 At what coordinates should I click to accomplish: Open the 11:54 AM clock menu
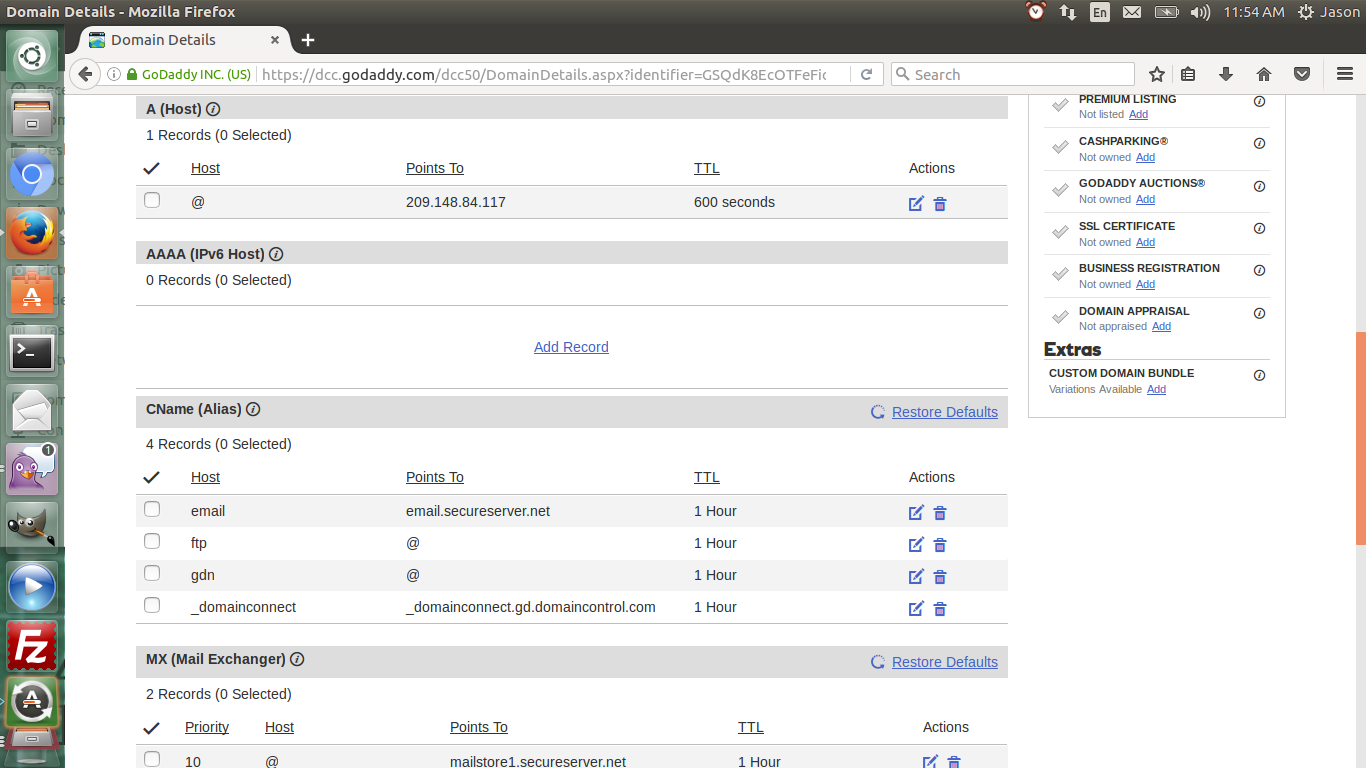pos(1254,12)
